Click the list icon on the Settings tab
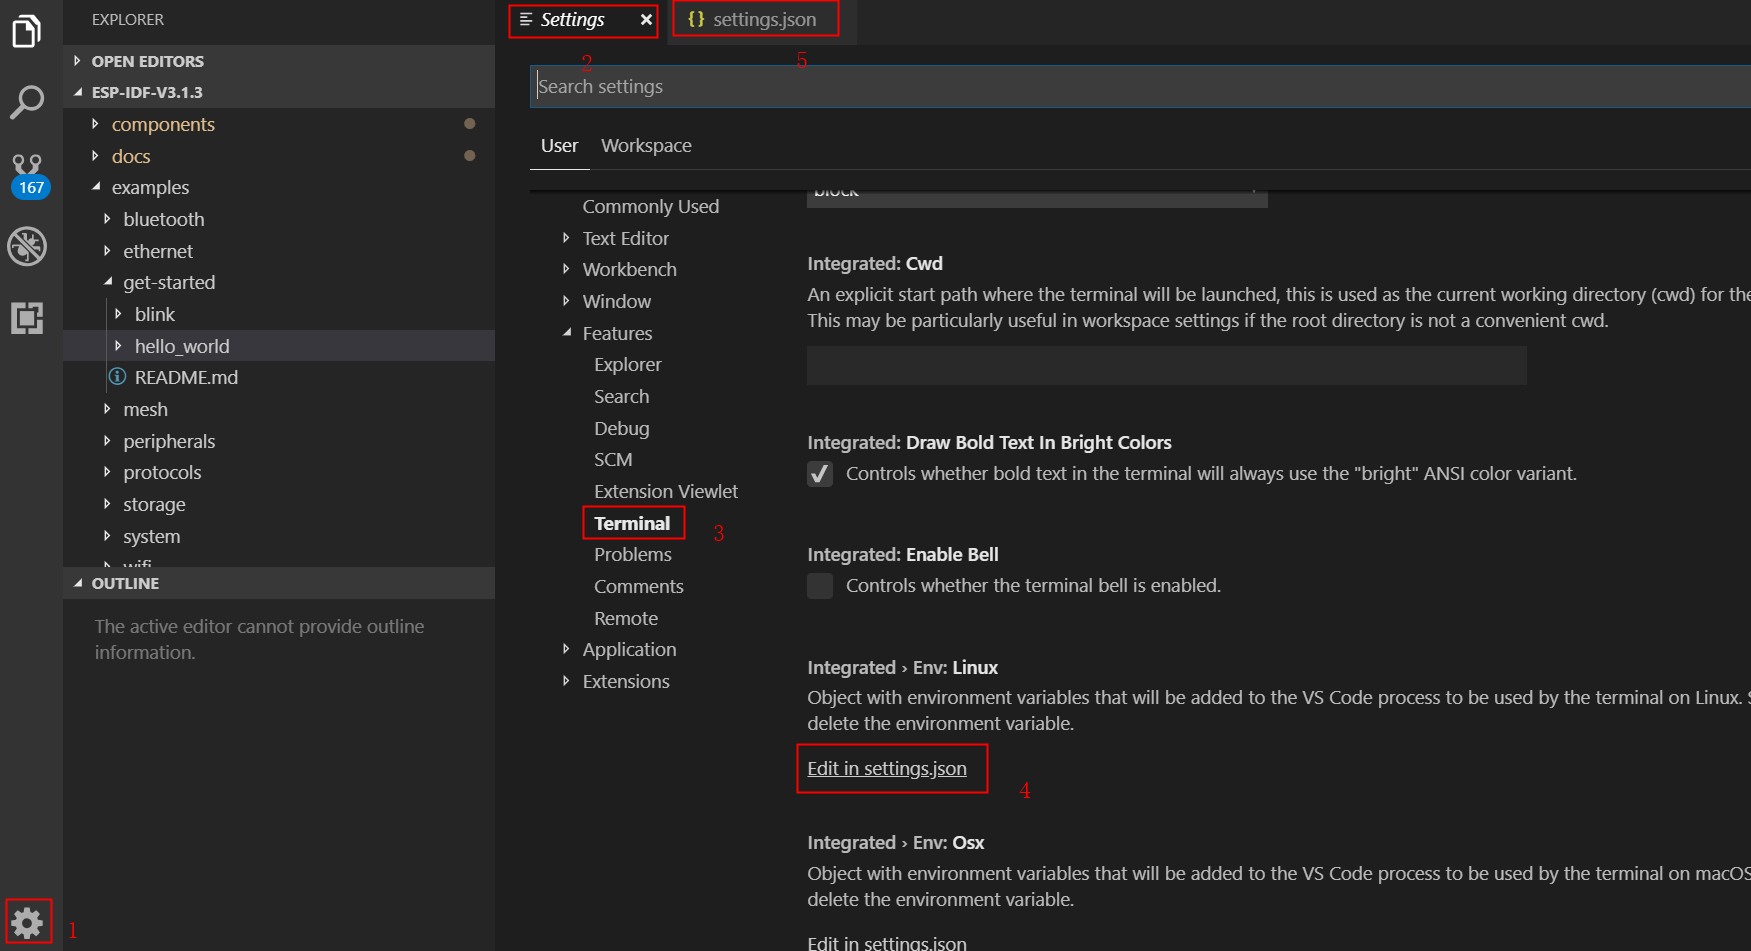1751x951 pixels. [x=523, y=19]
